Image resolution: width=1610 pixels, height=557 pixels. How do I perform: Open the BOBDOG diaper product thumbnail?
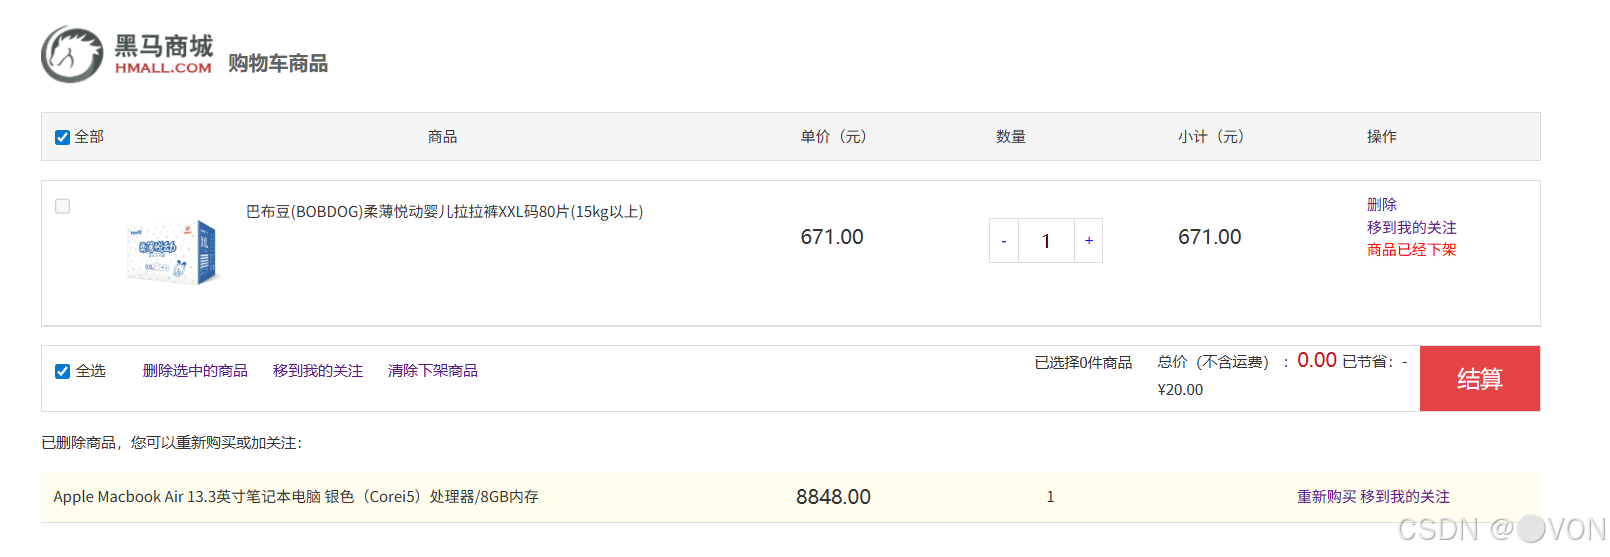tap(171, 252)
